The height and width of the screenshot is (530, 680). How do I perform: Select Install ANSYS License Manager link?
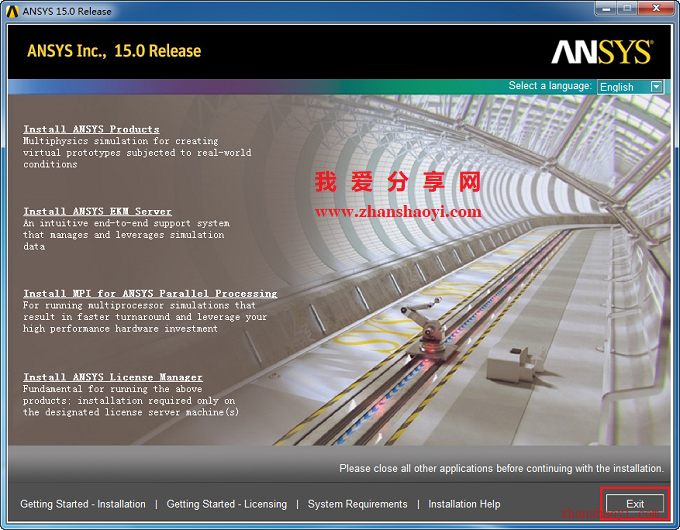[113, 377]
